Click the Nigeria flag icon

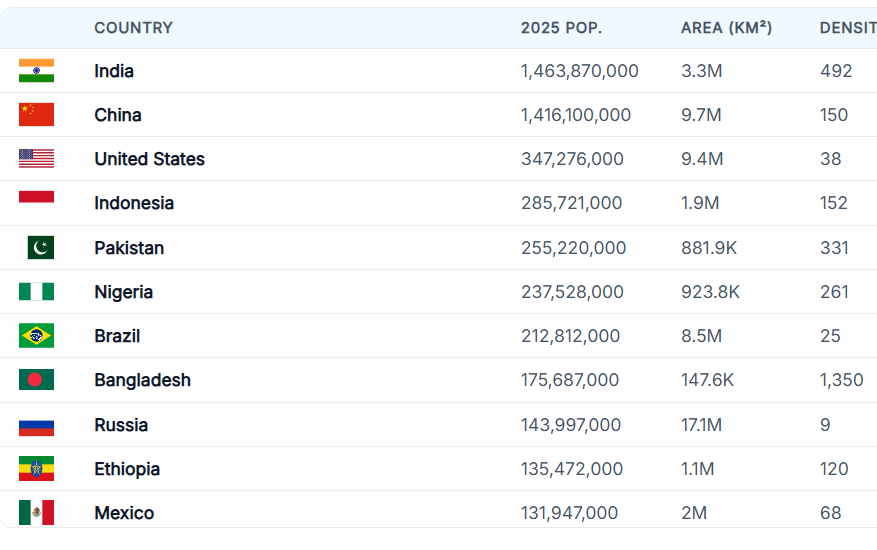pos(36,292)
